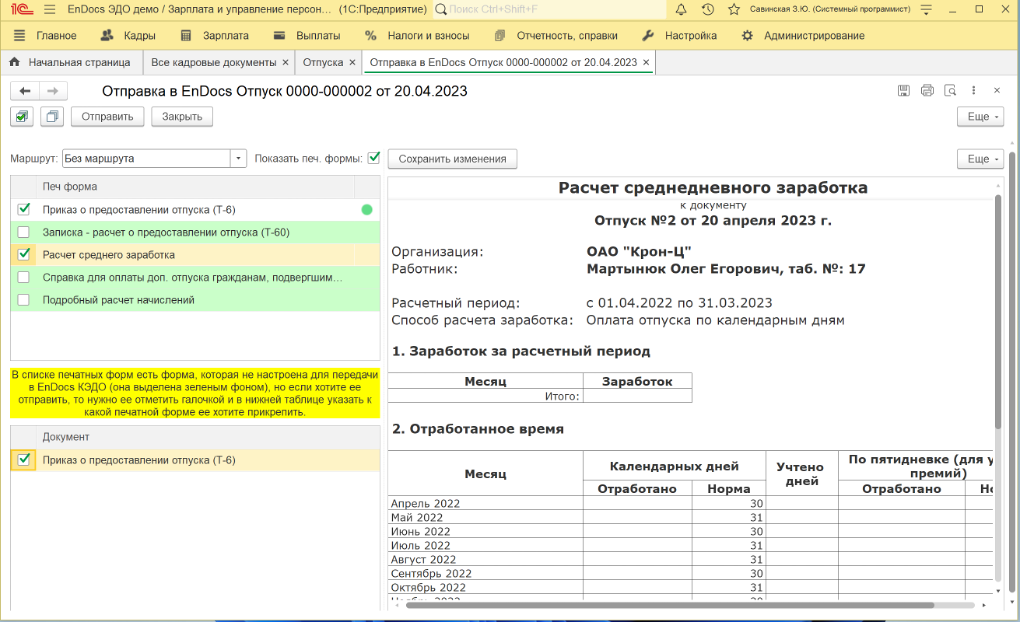This screenshot has height=622, width=1020.
Task: Toggle the Документ table Приказ (Т-6) checkbox
Action: tap(24, 459)
